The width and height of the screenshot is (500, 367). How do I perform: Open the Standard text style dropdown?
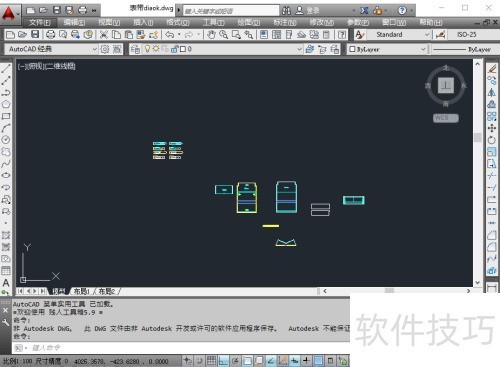pyautogui.click(x=398, y=35)
